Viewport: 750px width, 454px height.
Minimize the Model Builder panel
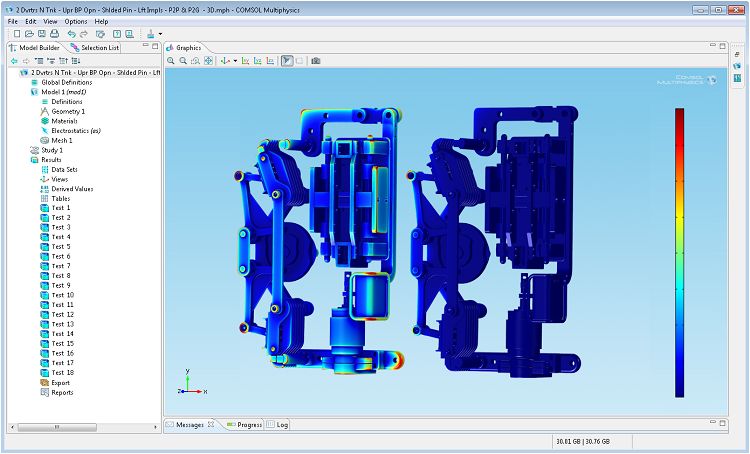(145, 46)
